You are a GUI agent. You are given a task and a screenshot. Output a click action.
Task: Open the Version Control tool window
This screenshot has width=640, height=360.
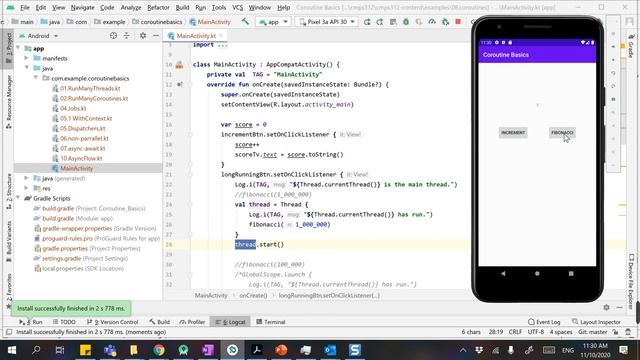click(113, 322)
